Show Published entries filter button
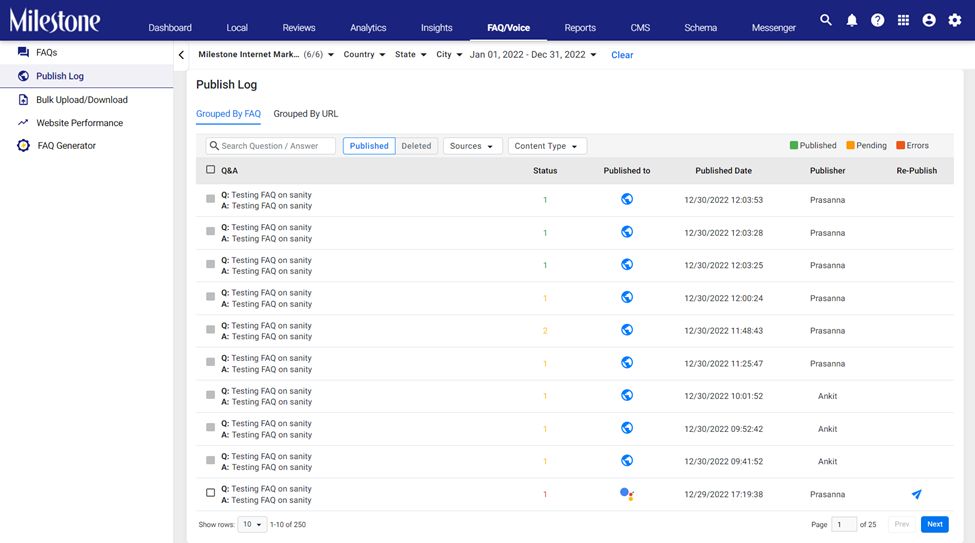This screenshot has width=975, height=543. point(369,146)
